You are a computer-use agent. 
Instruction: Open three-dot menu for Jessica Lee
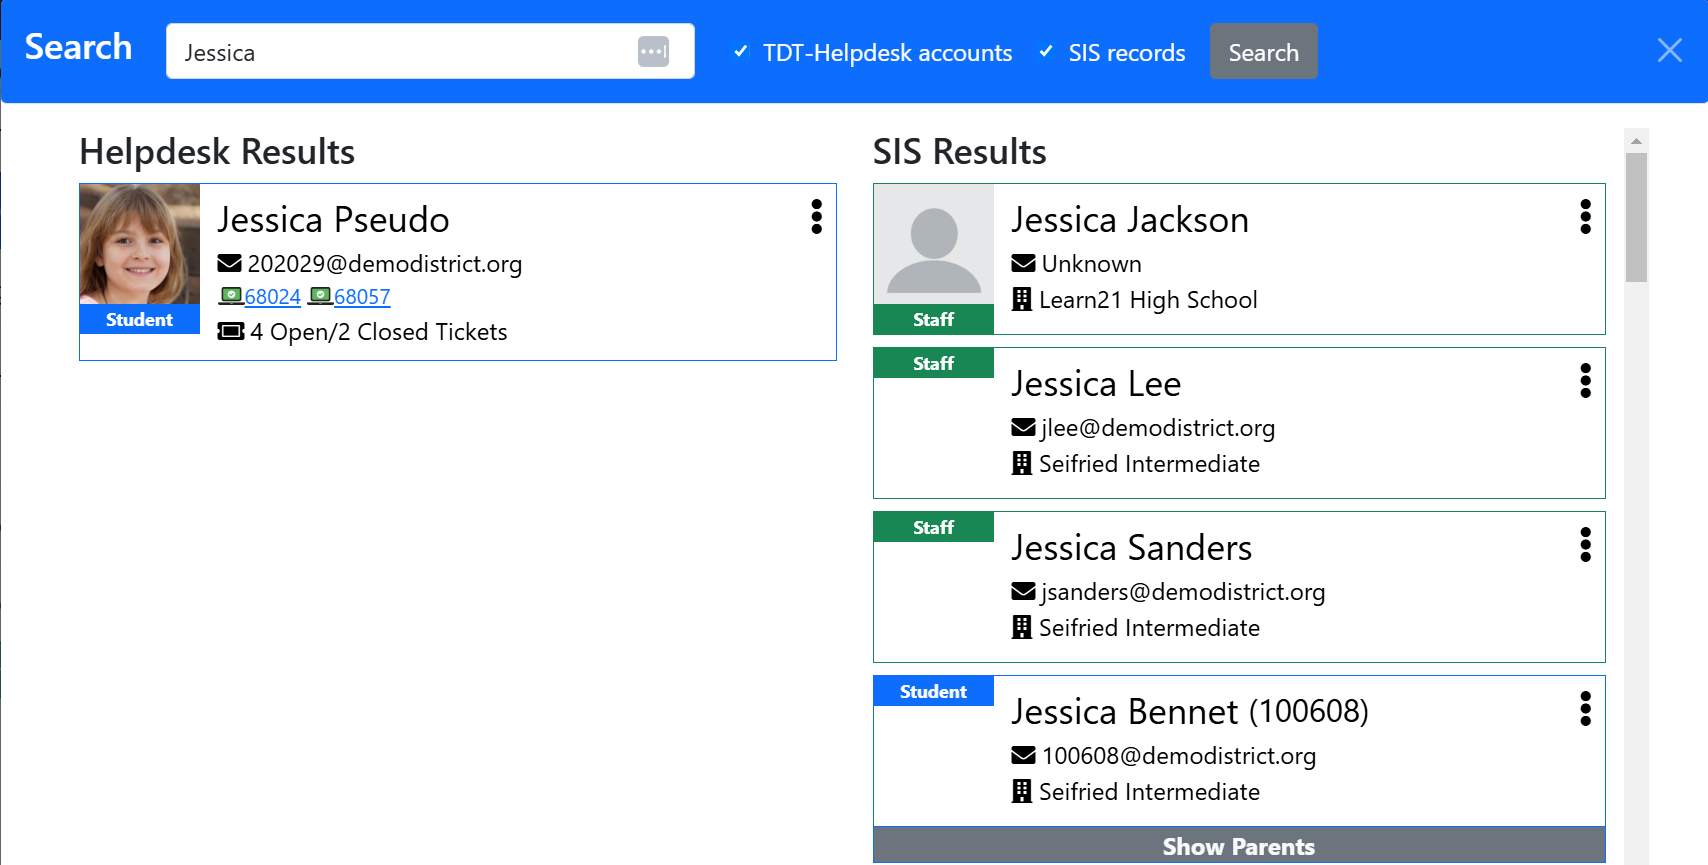pos(1585,380)
